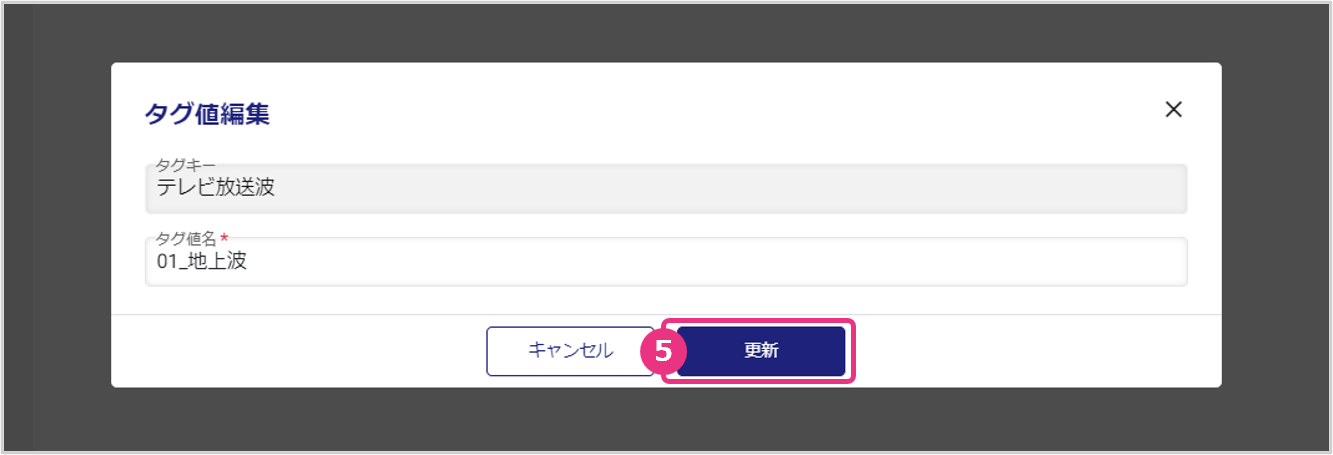This screenshot has width=1333, height=455.
Task: Click the 01_地上波 text value
Action: coord(201,263)
